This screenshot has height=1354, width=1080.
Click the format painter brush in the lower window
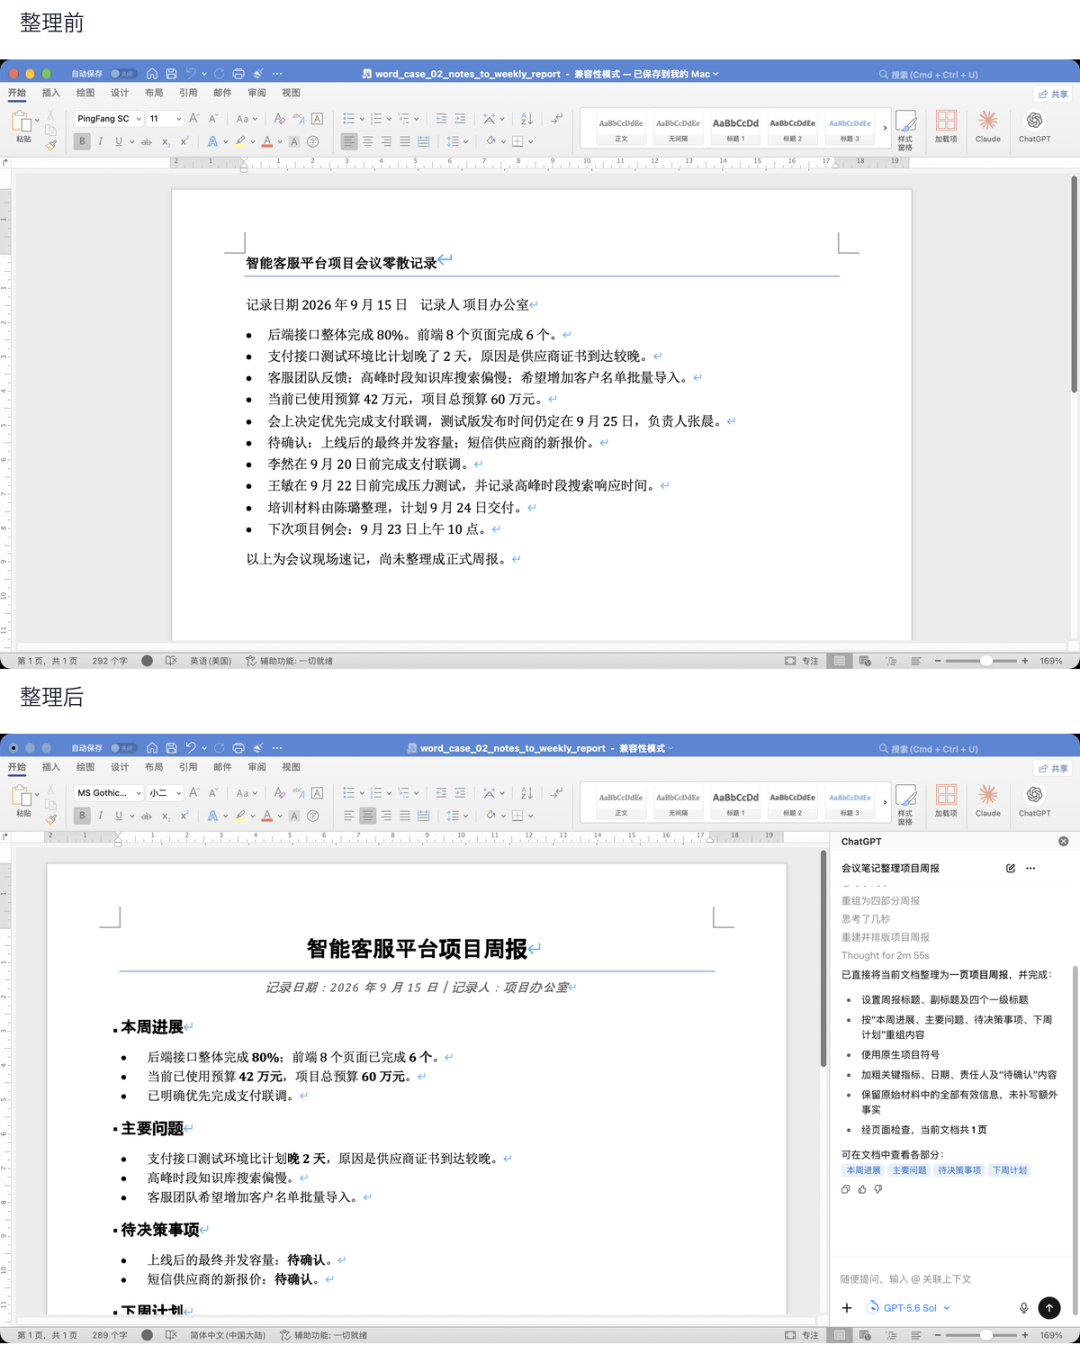click(x=51, y=818)
